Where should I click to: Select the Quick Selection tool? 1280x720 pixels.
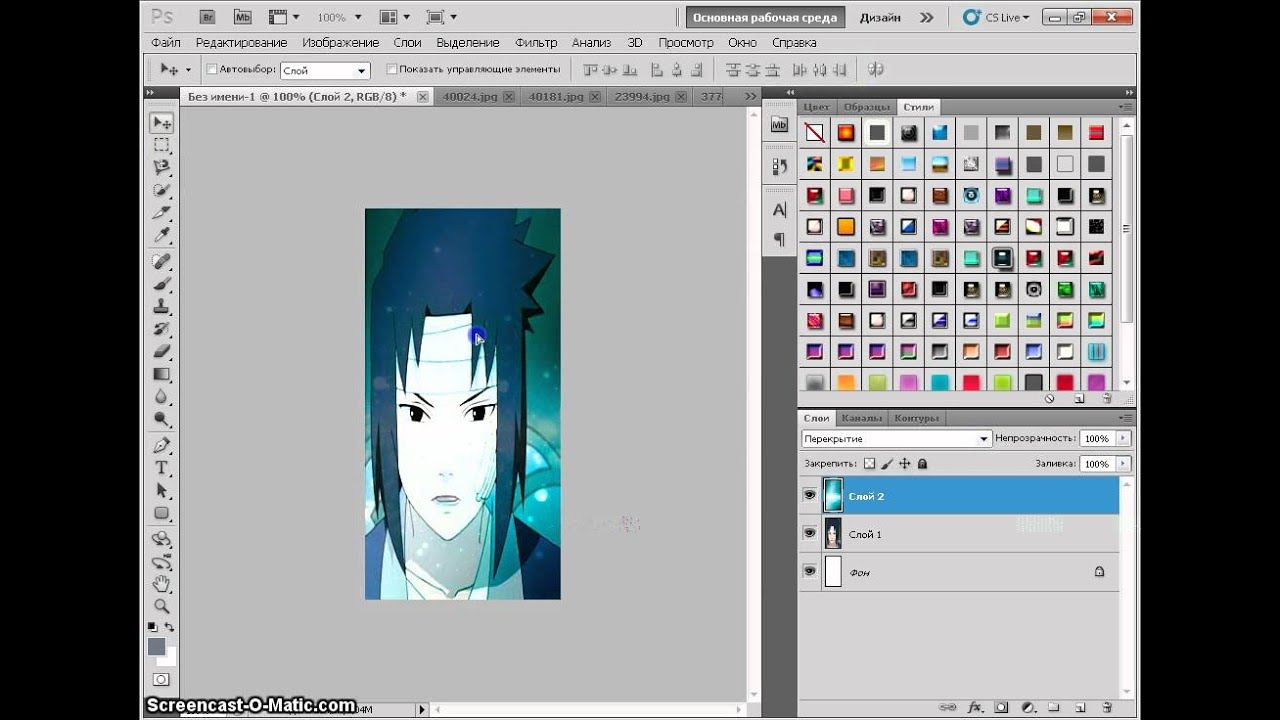pos(161,190)
